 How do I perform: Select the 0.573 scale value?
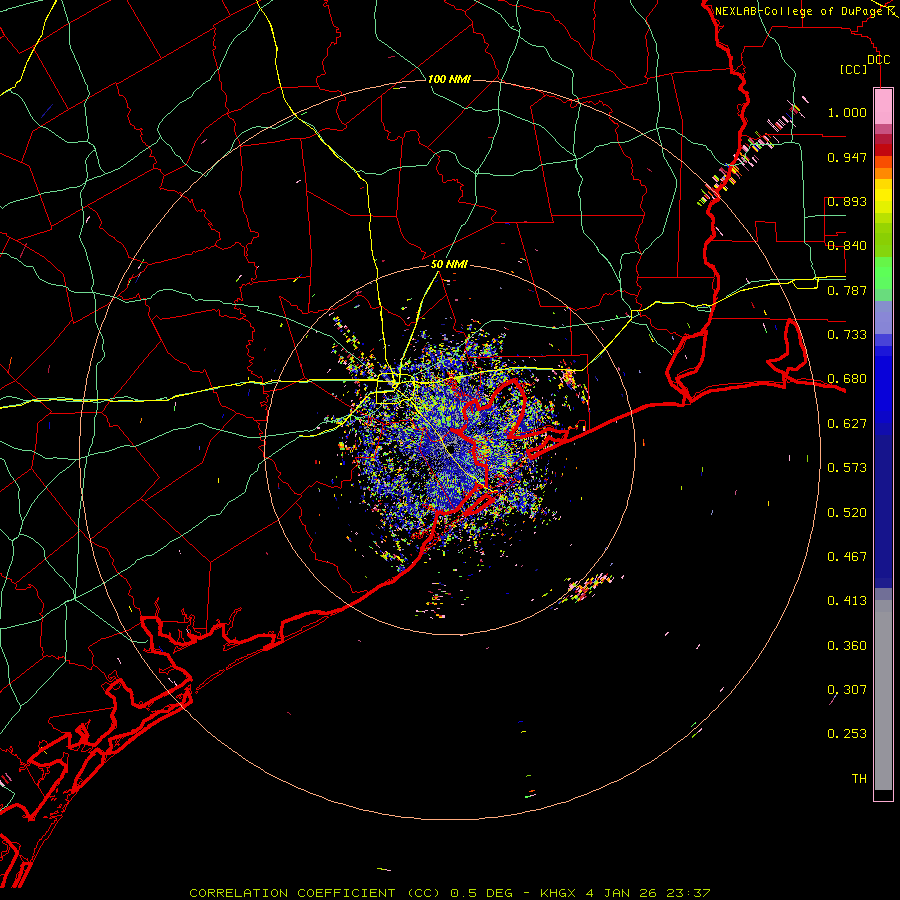click(x=847, y=468)
